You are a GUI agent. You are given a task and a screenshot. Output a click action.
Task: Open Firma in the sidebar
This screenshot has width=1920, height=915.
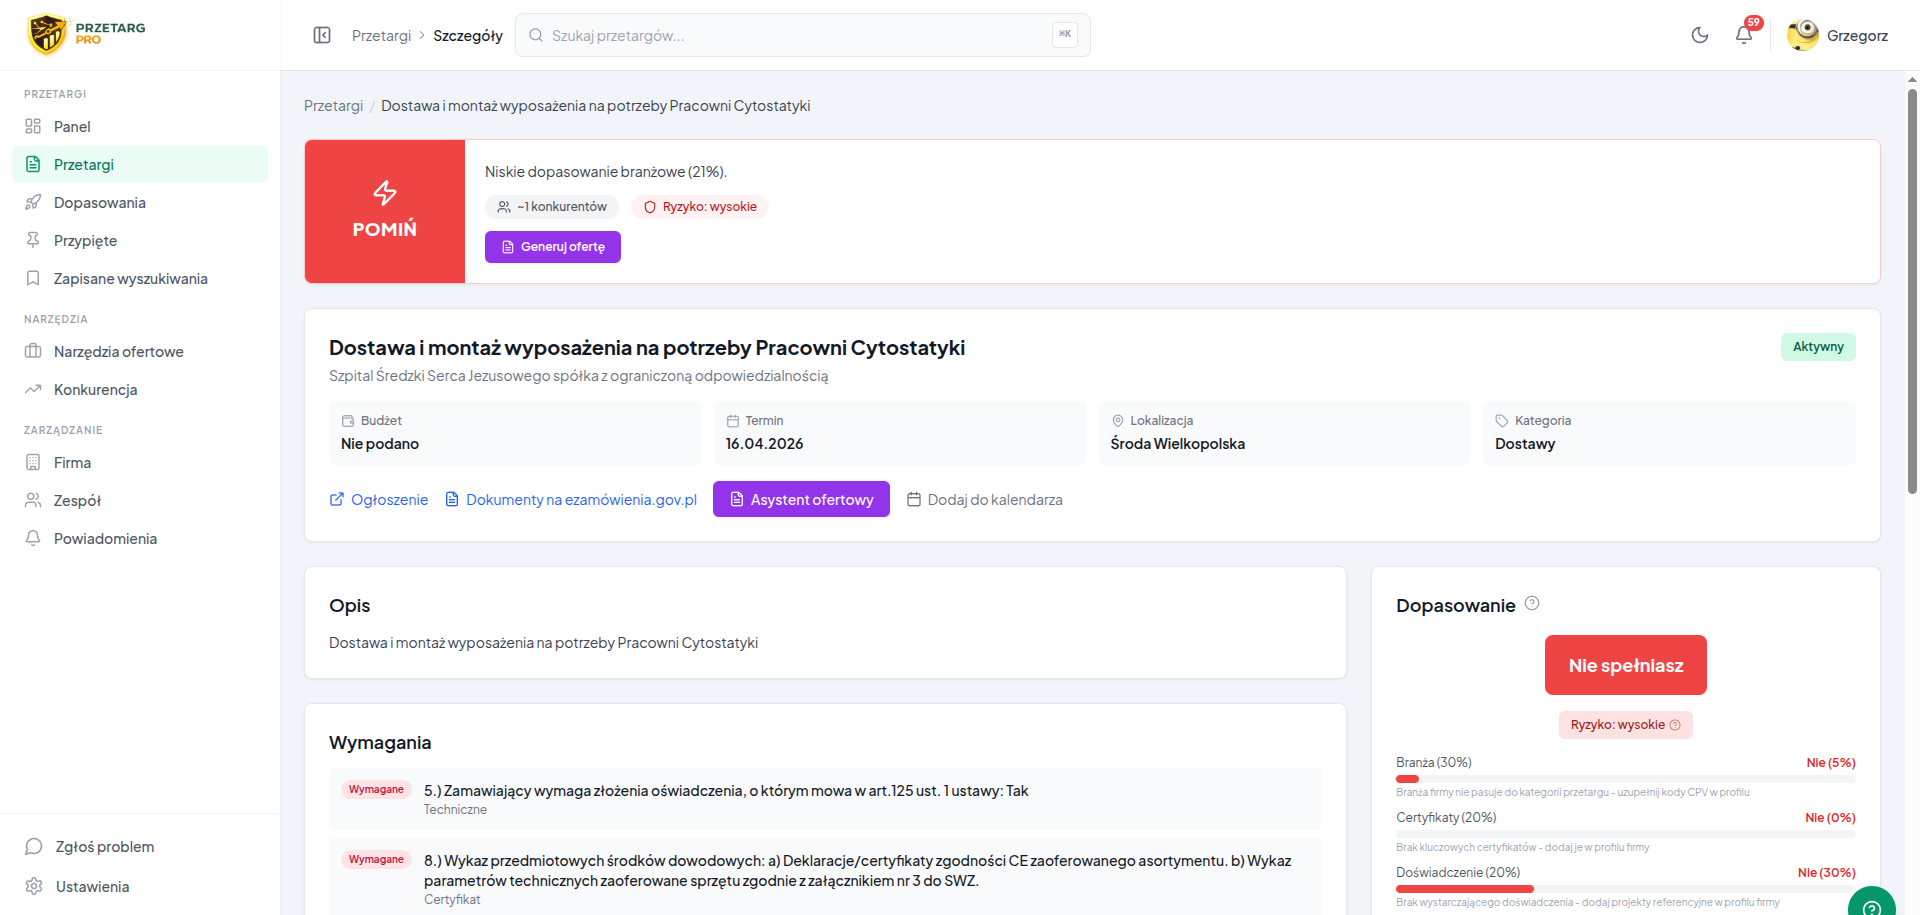[x=140, y=462]
